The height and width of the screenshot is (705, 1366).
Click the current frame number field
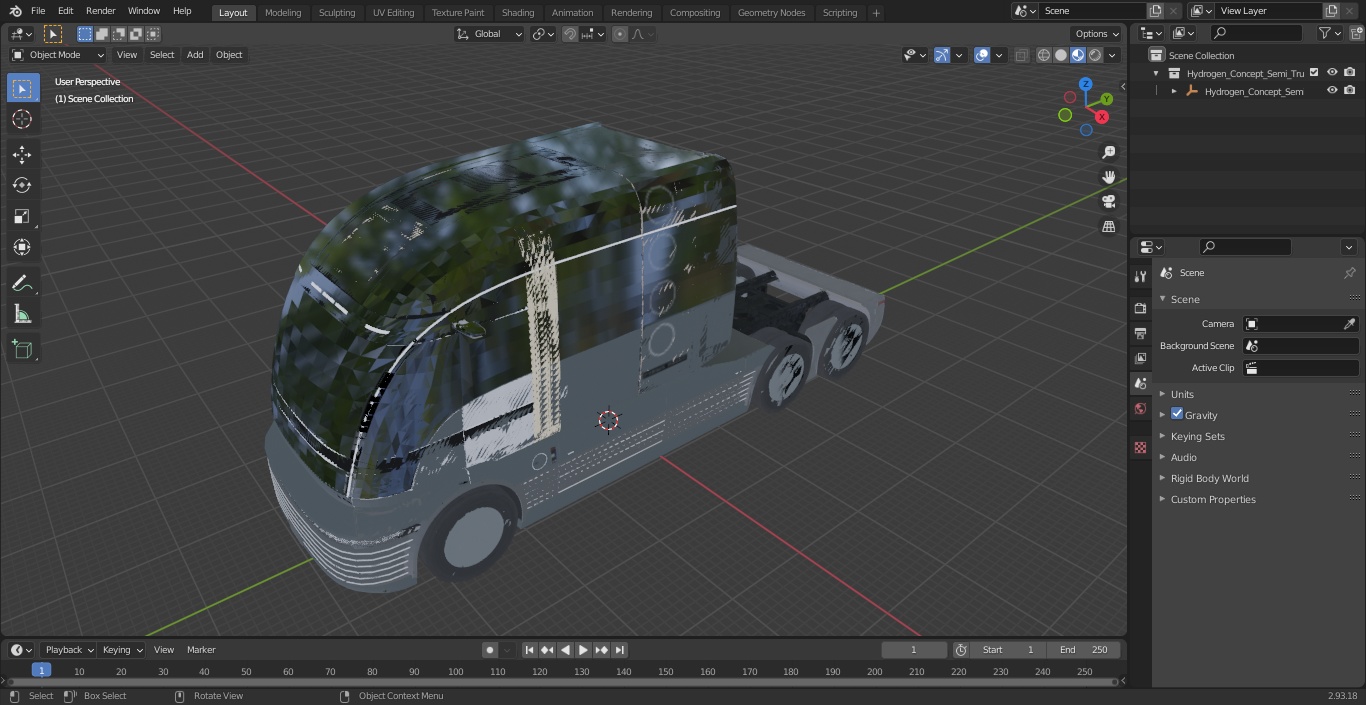click(913, 650)
